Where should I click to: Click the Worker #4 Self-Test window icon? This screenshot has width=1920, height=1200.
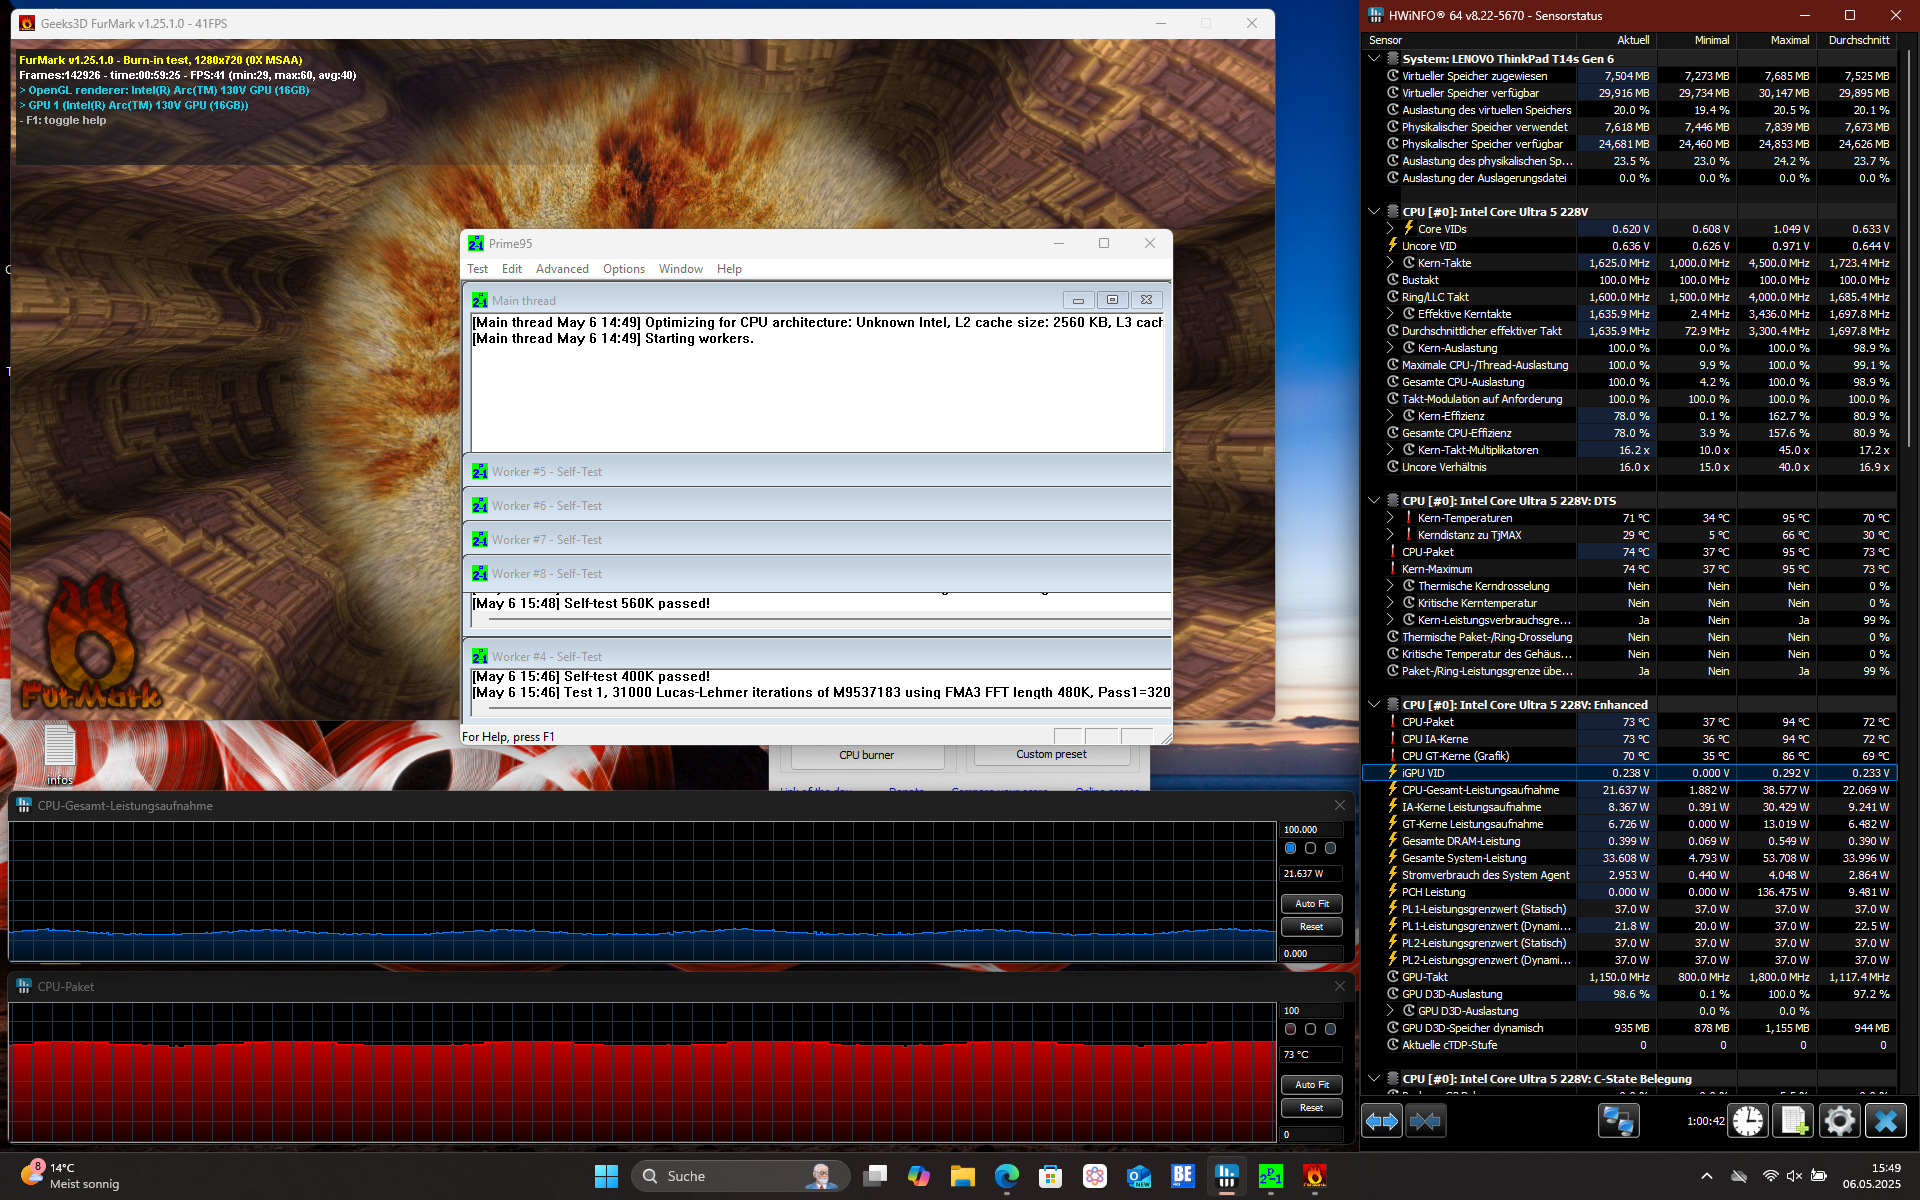click(480, 657)
